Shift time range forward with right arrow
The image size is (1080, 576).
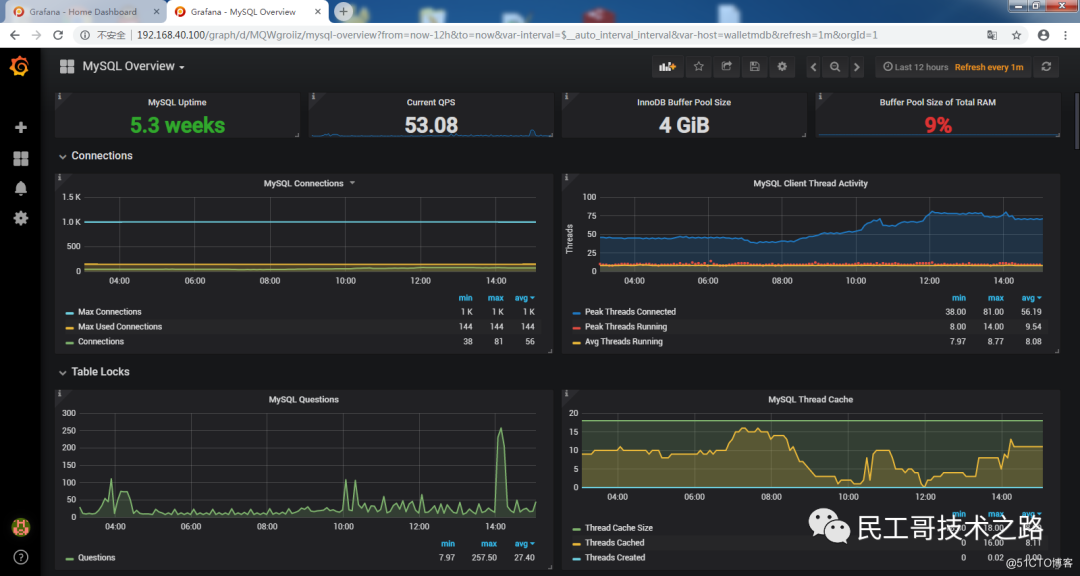(856, 67)
